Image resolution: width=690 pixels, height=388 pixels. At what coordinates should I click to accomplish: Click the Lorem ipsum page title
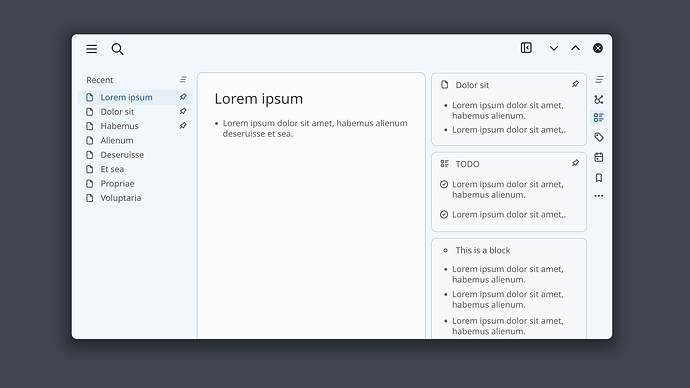pos(259,99)
